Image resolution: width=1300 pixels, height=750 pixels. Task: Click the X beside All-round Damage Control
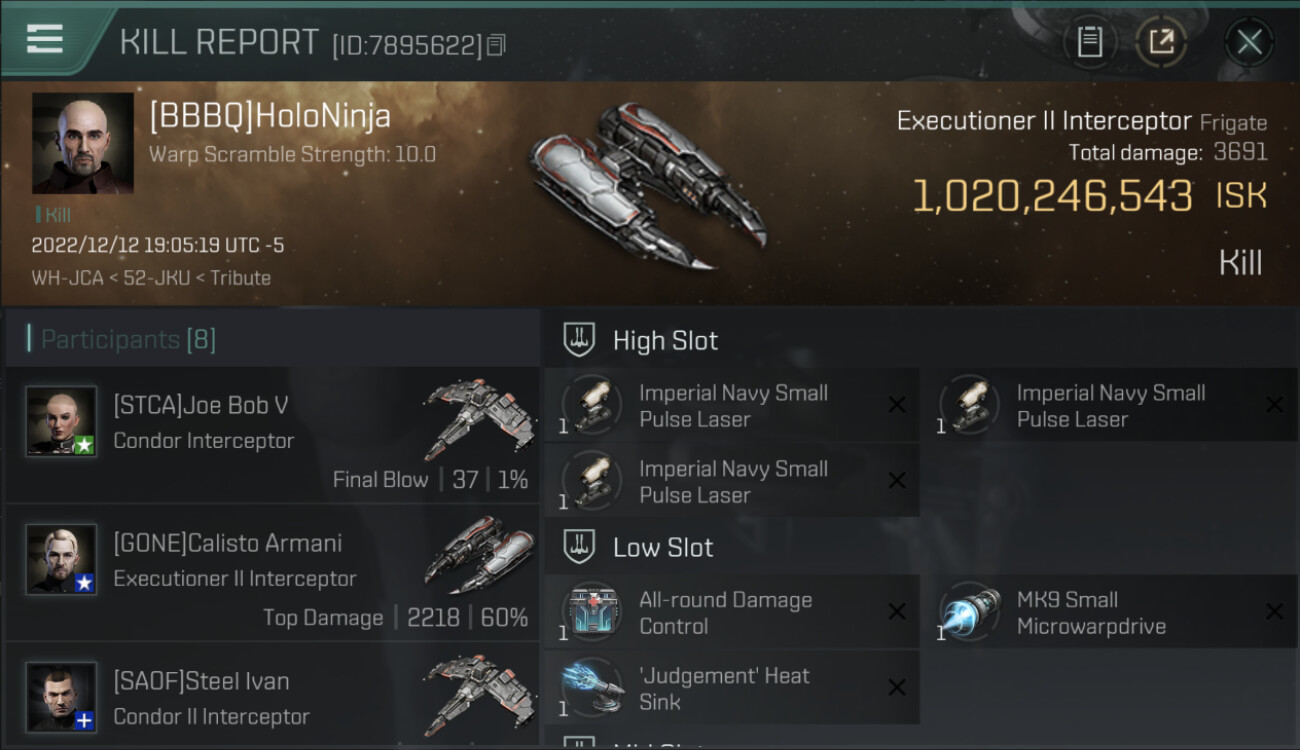(x=897, y=612)
